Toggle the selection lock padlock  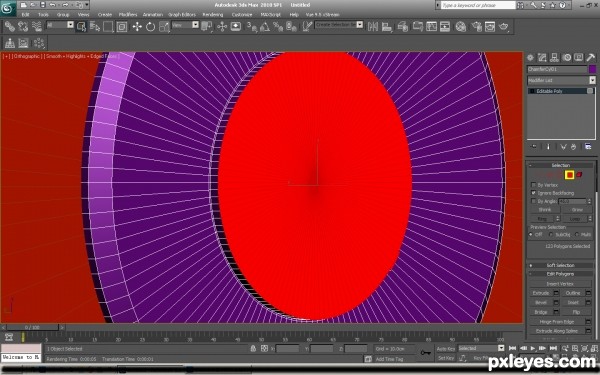(253, 349)
